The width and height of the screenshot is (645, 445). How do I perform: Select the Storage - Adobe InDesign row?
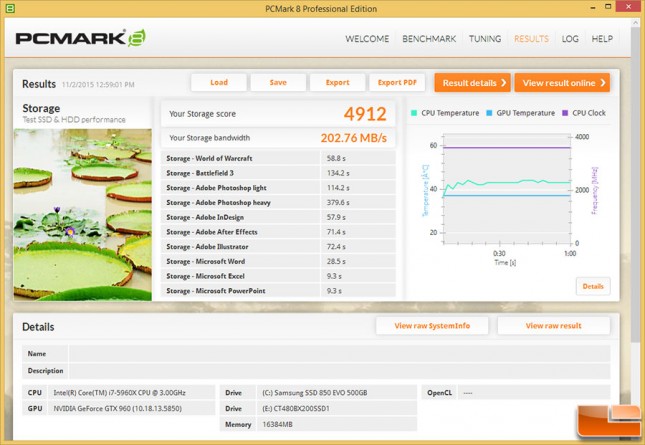point(278,217)
